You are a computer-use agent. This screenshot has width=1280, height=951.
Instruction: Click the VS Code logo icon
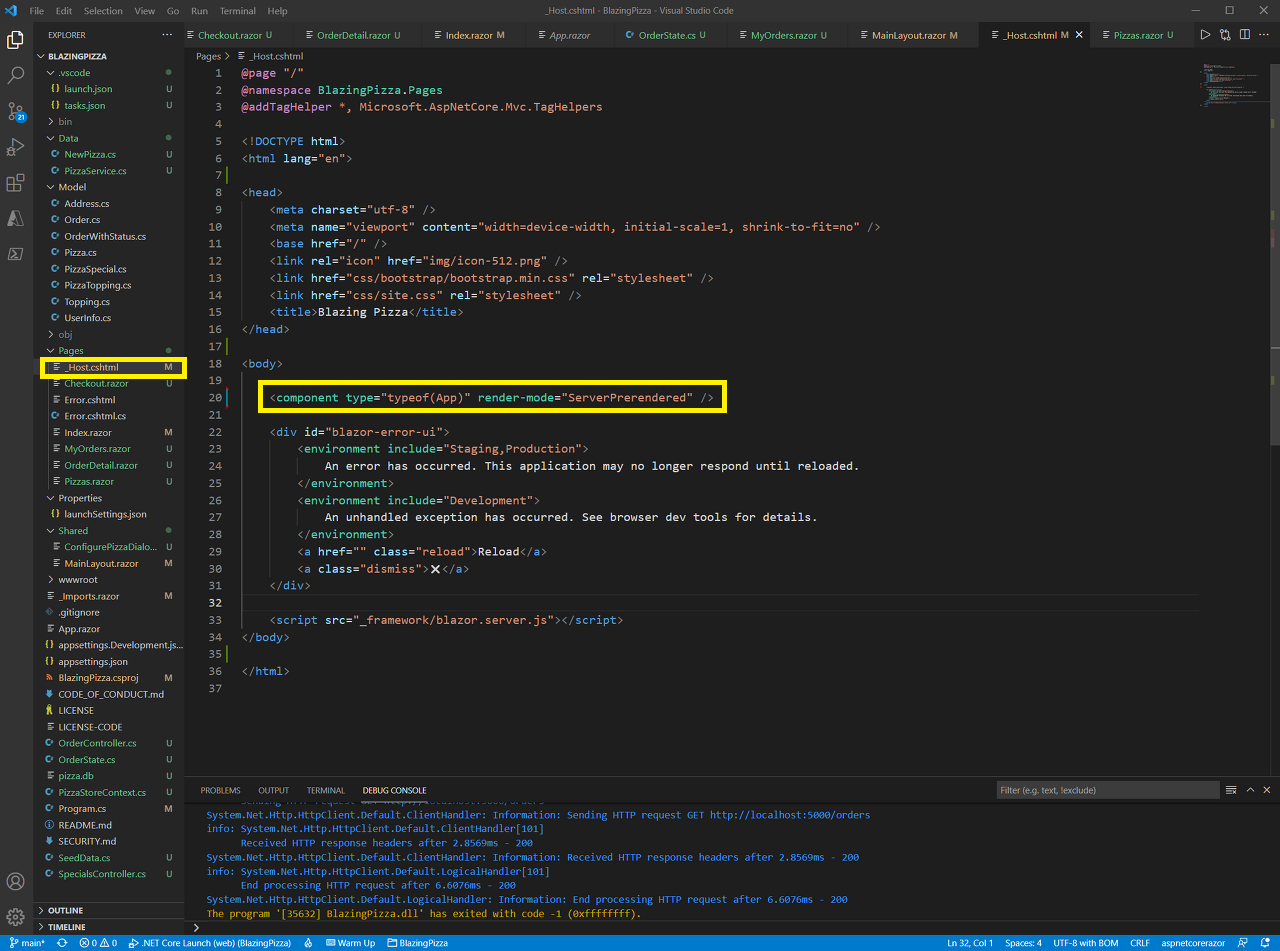tap(12, 11)
